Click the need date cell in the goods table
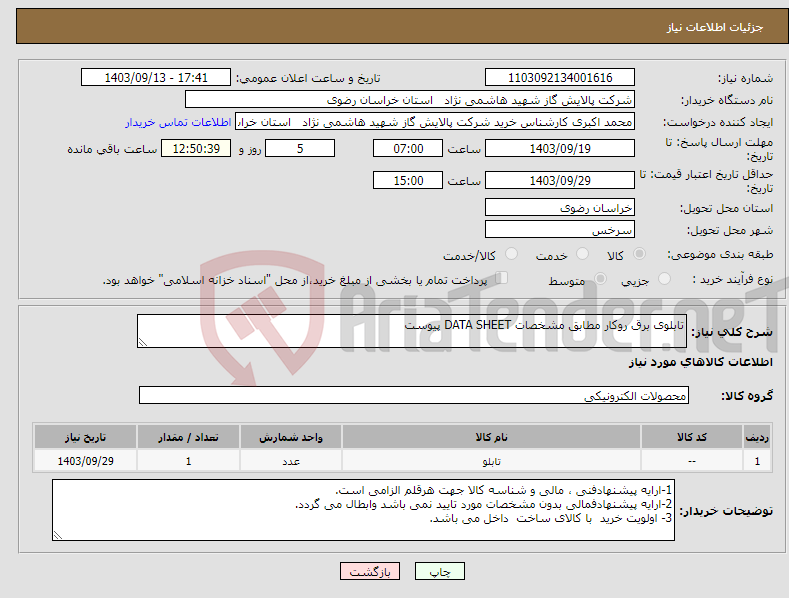Viewport: 789px width, 598px height. pos(85,461)
